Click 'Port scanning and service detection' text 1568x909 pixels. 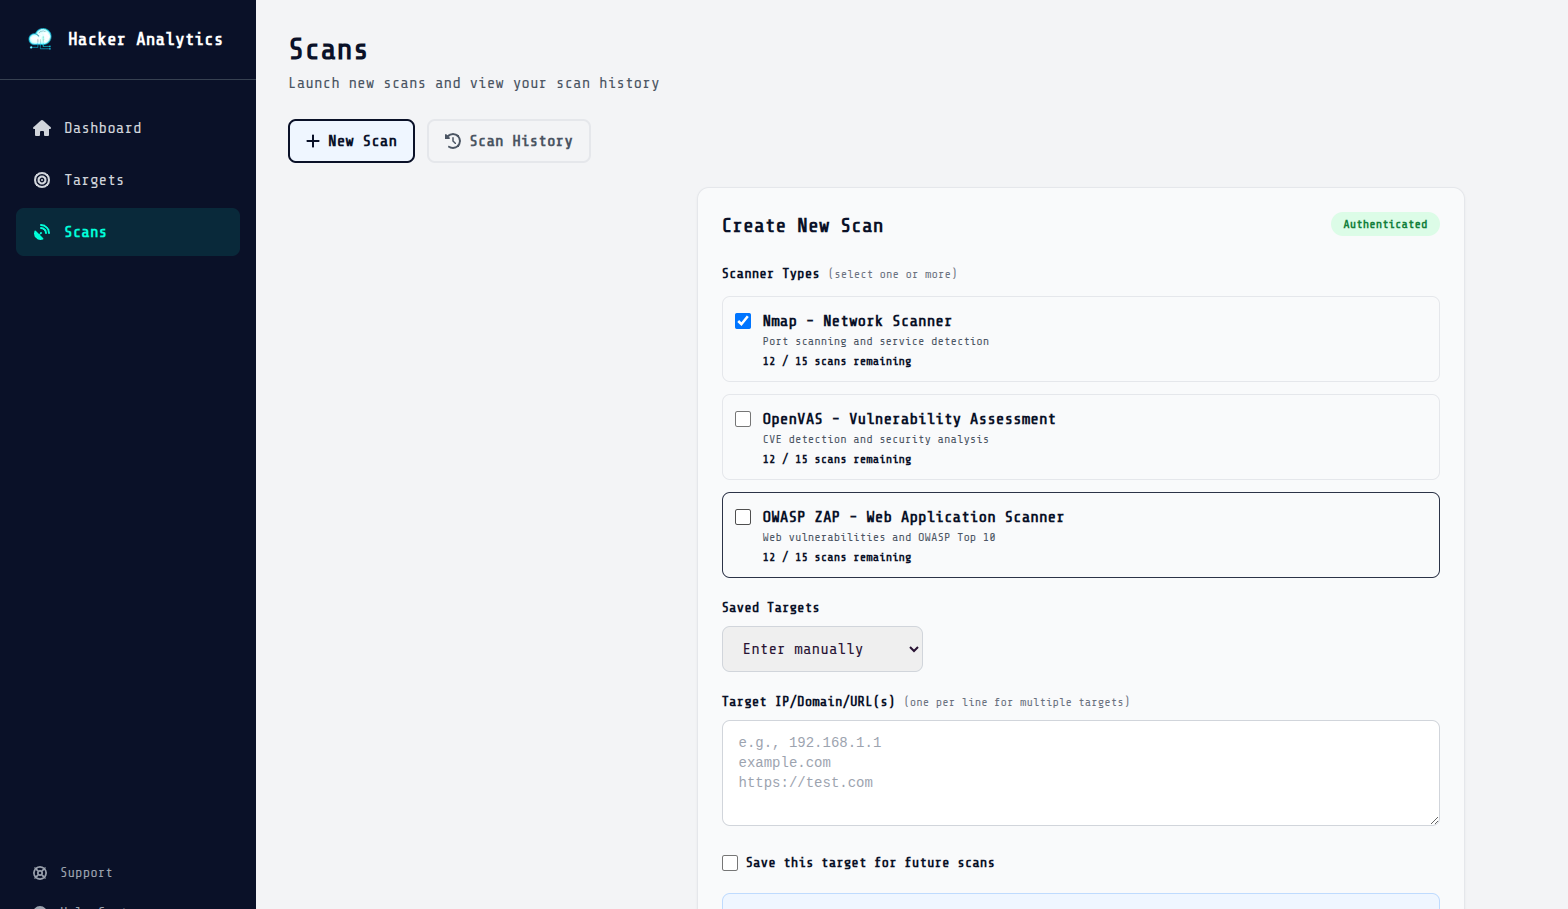[x=876, y=342]
